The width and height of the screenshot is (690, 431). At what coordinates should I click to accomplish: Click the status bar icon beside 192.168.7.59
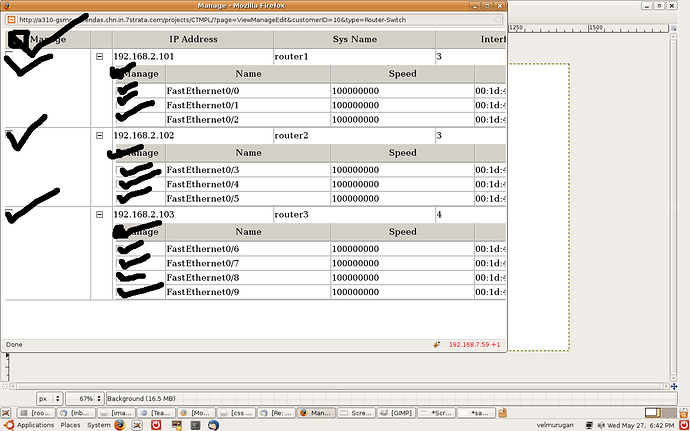tap(437, 345)
